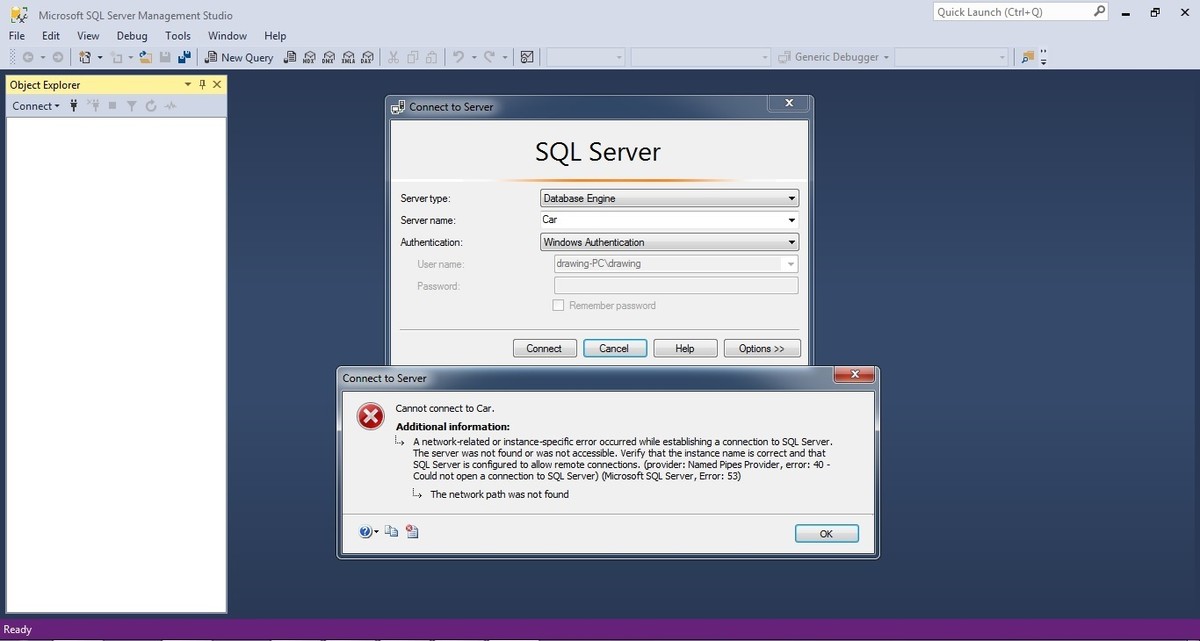Screen dimensions: 1200x641
Task: Toggle the Remember password checkbox
Action: tap(559, 305)
